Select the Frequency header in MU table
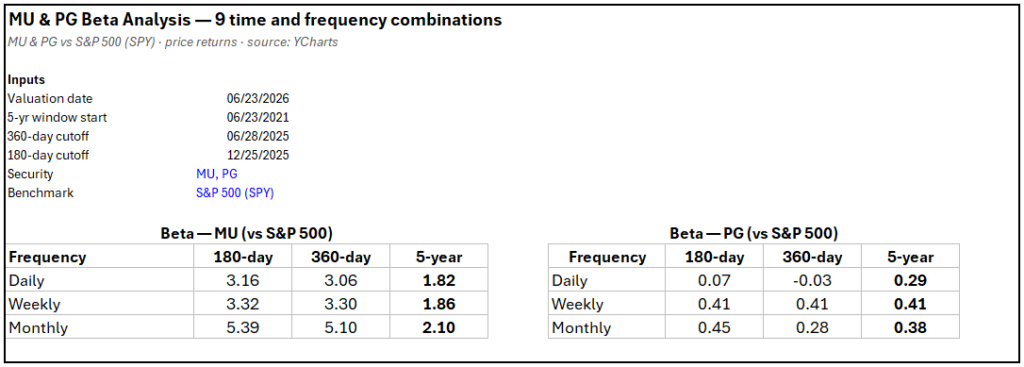Viewport: 1024px width, 367px height. click(47, 257)
